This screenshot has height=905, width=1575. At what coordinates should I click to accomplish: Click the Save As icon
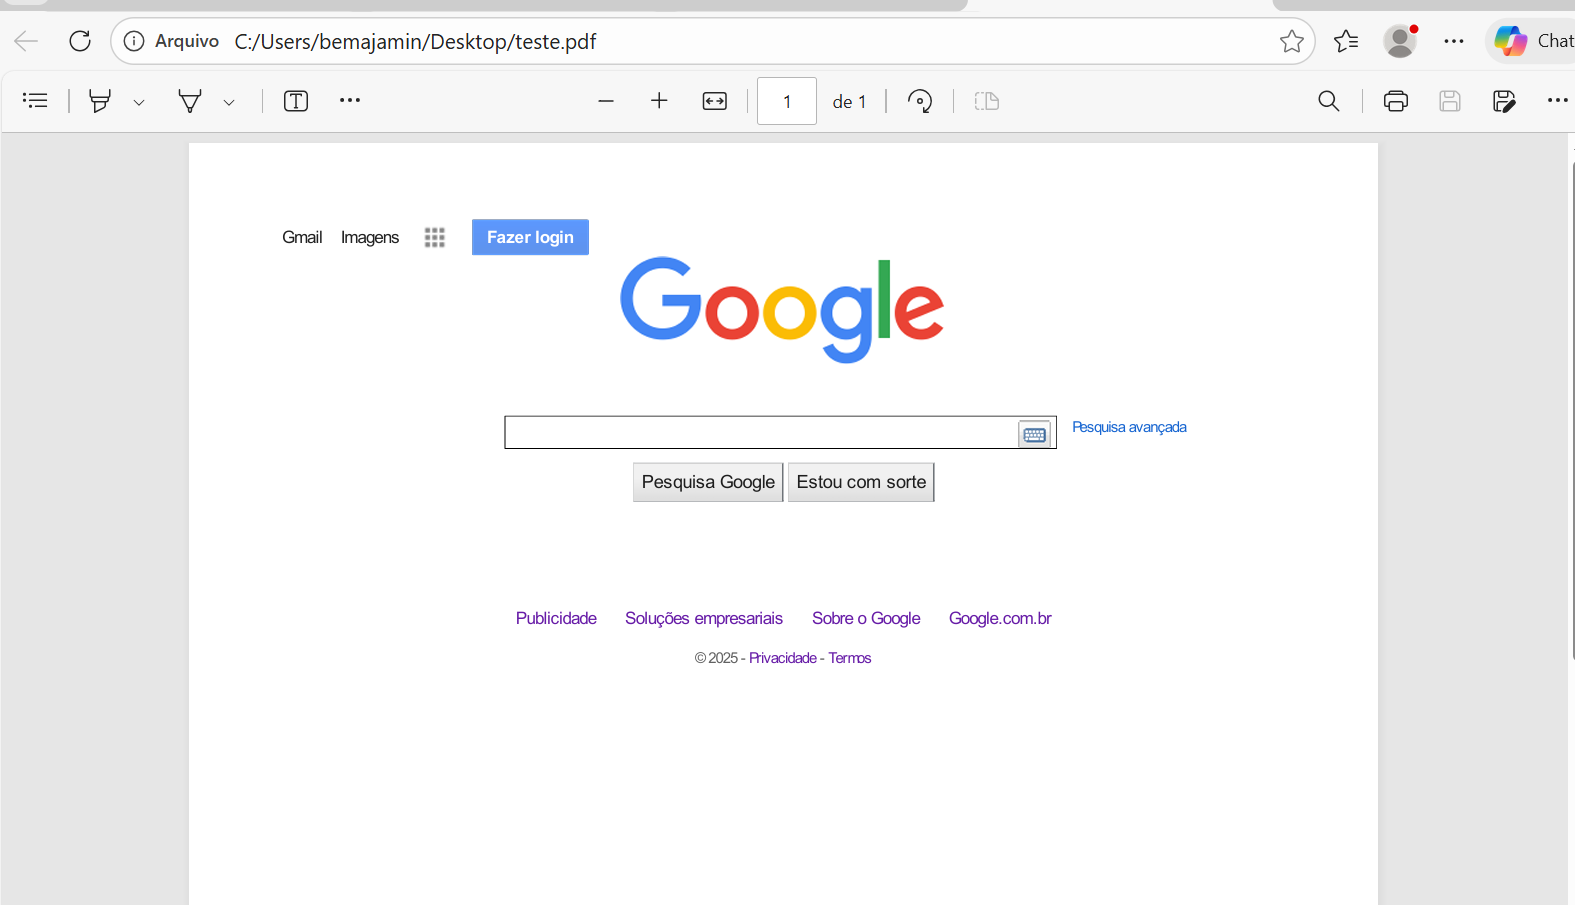tap(1503, 101)
